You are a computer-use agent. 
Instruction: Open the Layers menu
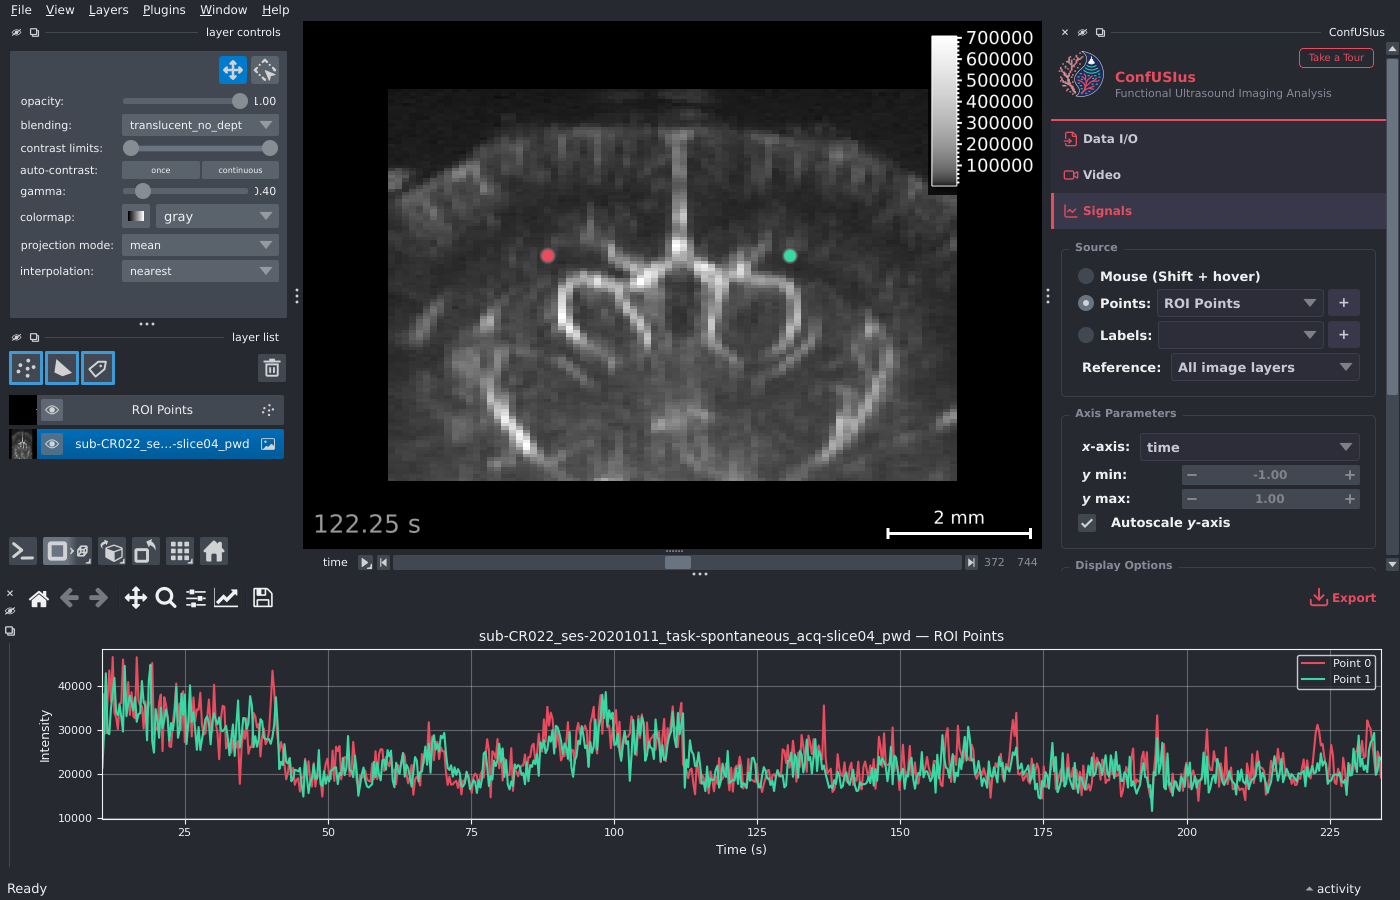(x=108, y=10)
